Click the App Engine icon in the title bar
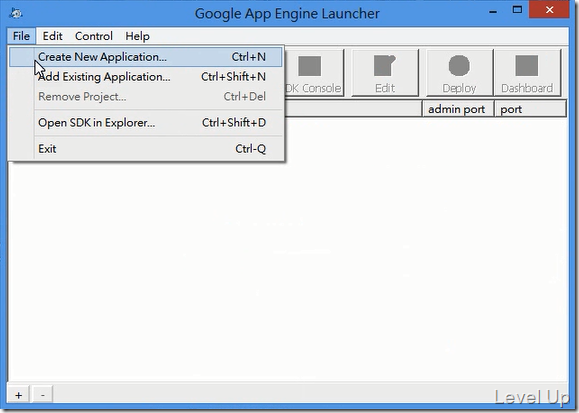This screenshot has width=579, height=413. [x=16, y=13]
